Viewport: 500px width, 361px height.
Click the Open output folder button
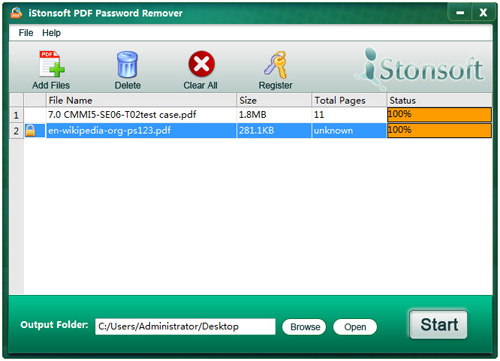click(355, 327)
